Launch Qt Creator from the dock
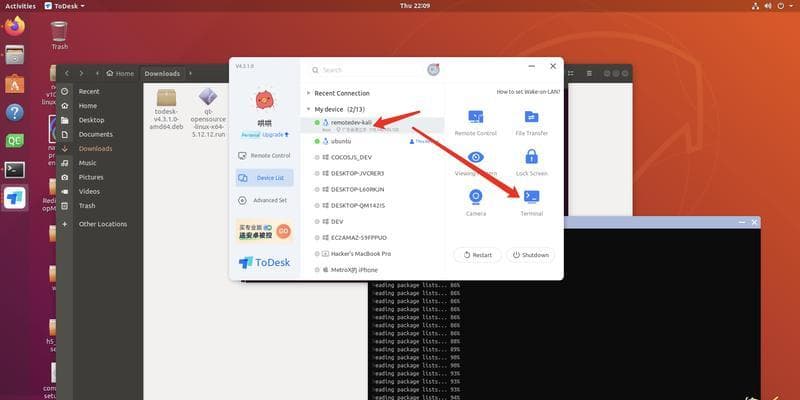 [15, 141]
